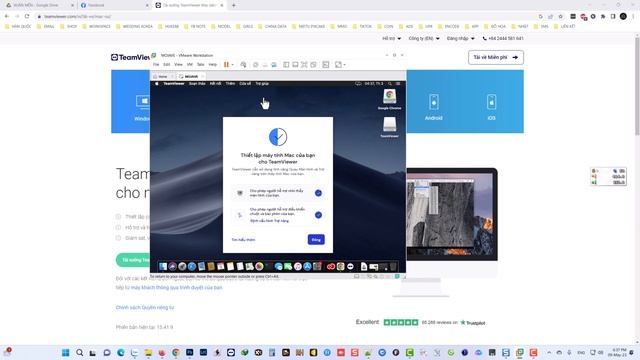Toggle the accessibility control permission checkmark
640x360 pixels.
(x=318, y=215)
